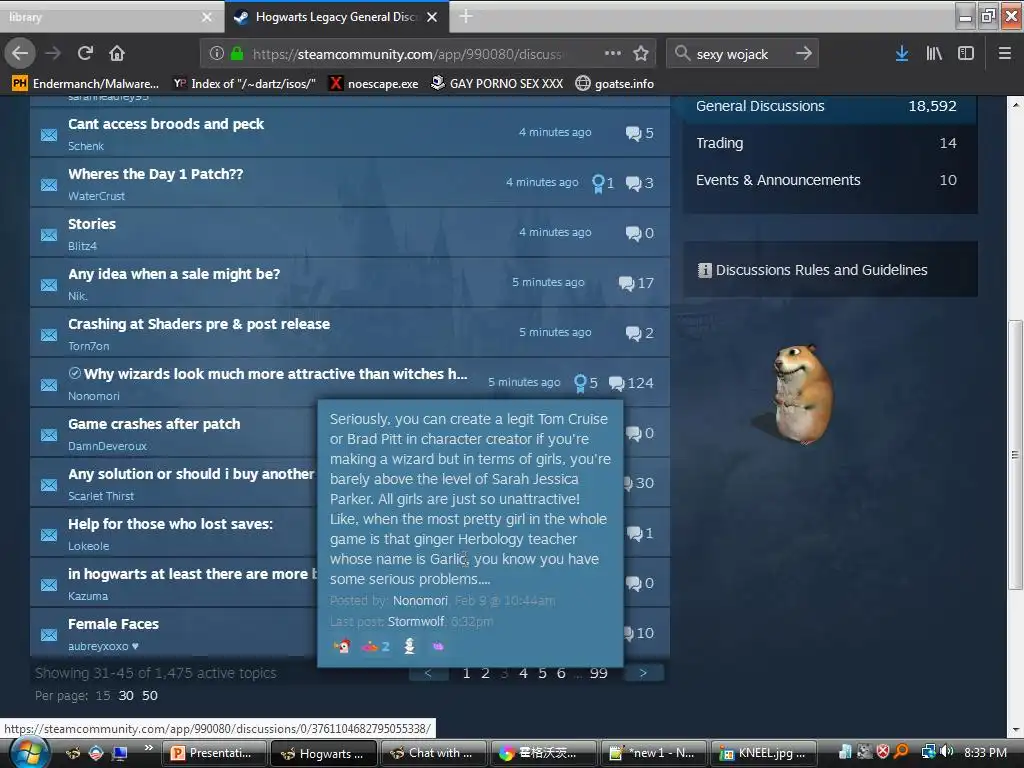Open the goatse.info bookmark
Image resolution: width=1024 pixels, height=768 pixels.
pos(615,84)
